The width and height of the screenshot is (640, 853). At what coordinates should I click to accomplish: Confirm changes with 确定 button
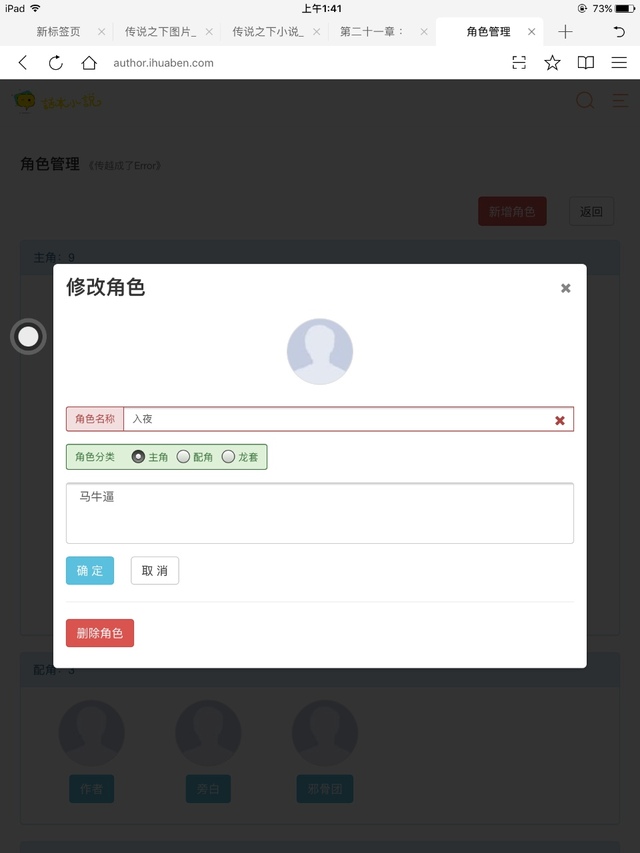coord(90,571)
